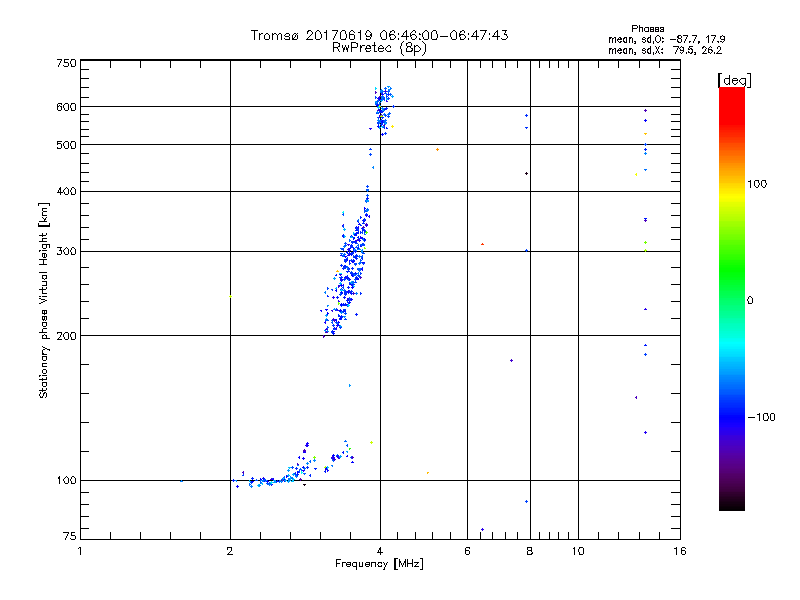
Task: Click the black data point on the 8 MHz line
Action: point(527,173)
